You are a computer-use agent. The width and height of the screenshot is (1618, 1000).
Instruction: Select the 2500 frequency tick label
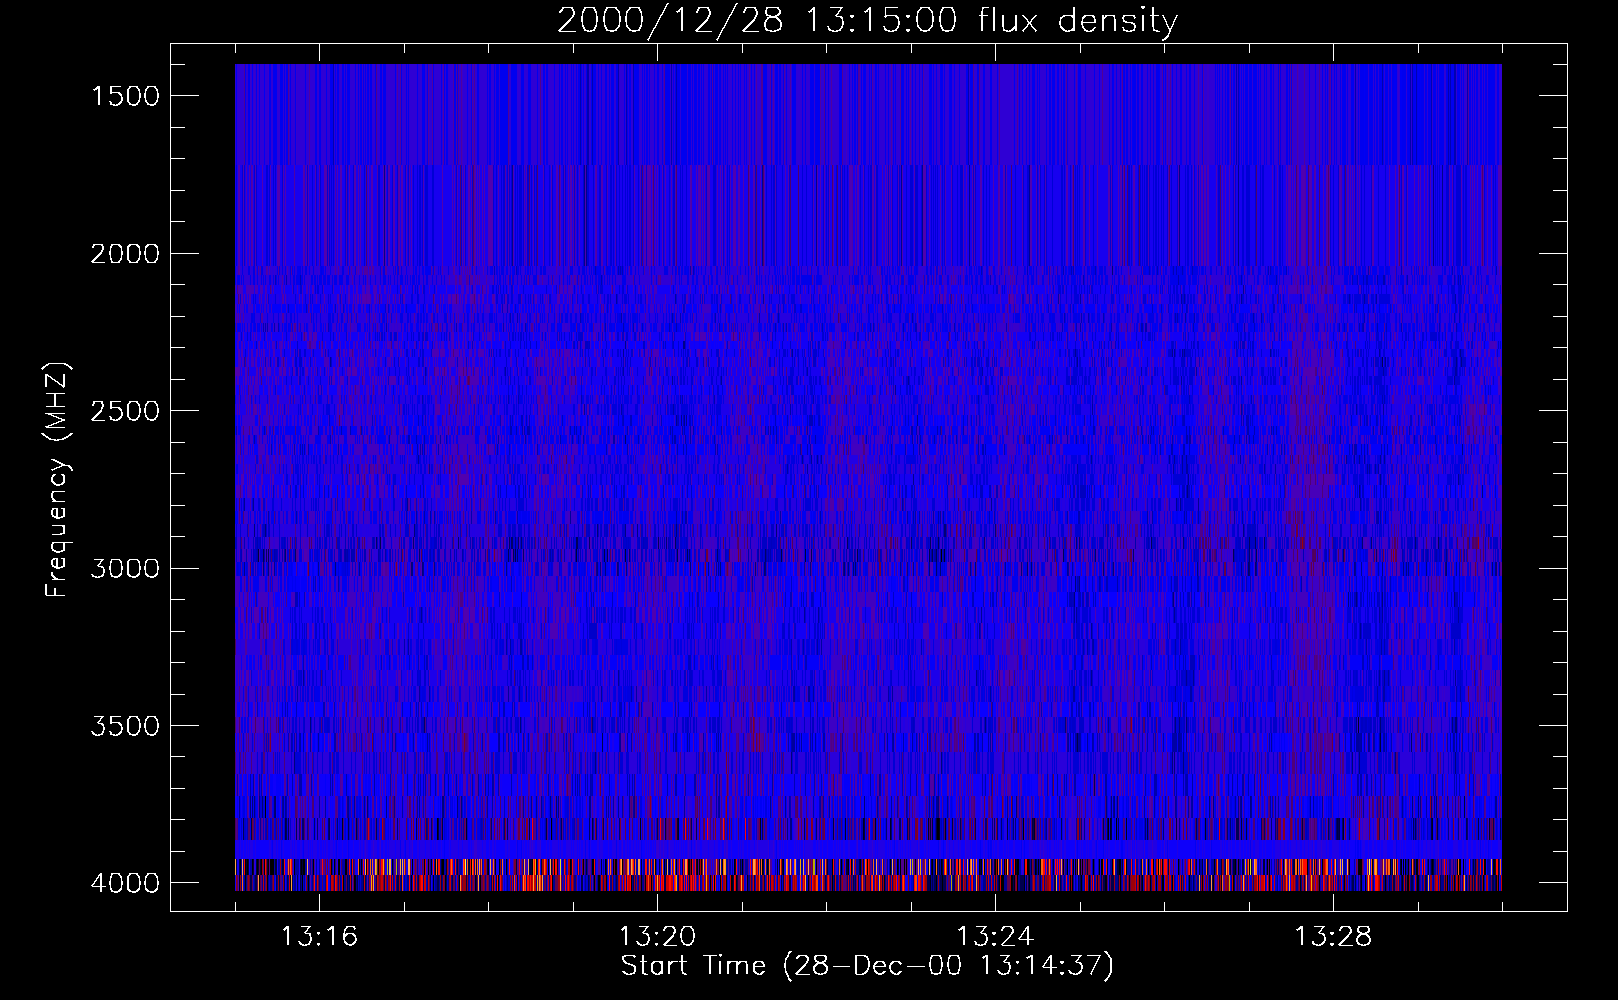tap(125, 411)
